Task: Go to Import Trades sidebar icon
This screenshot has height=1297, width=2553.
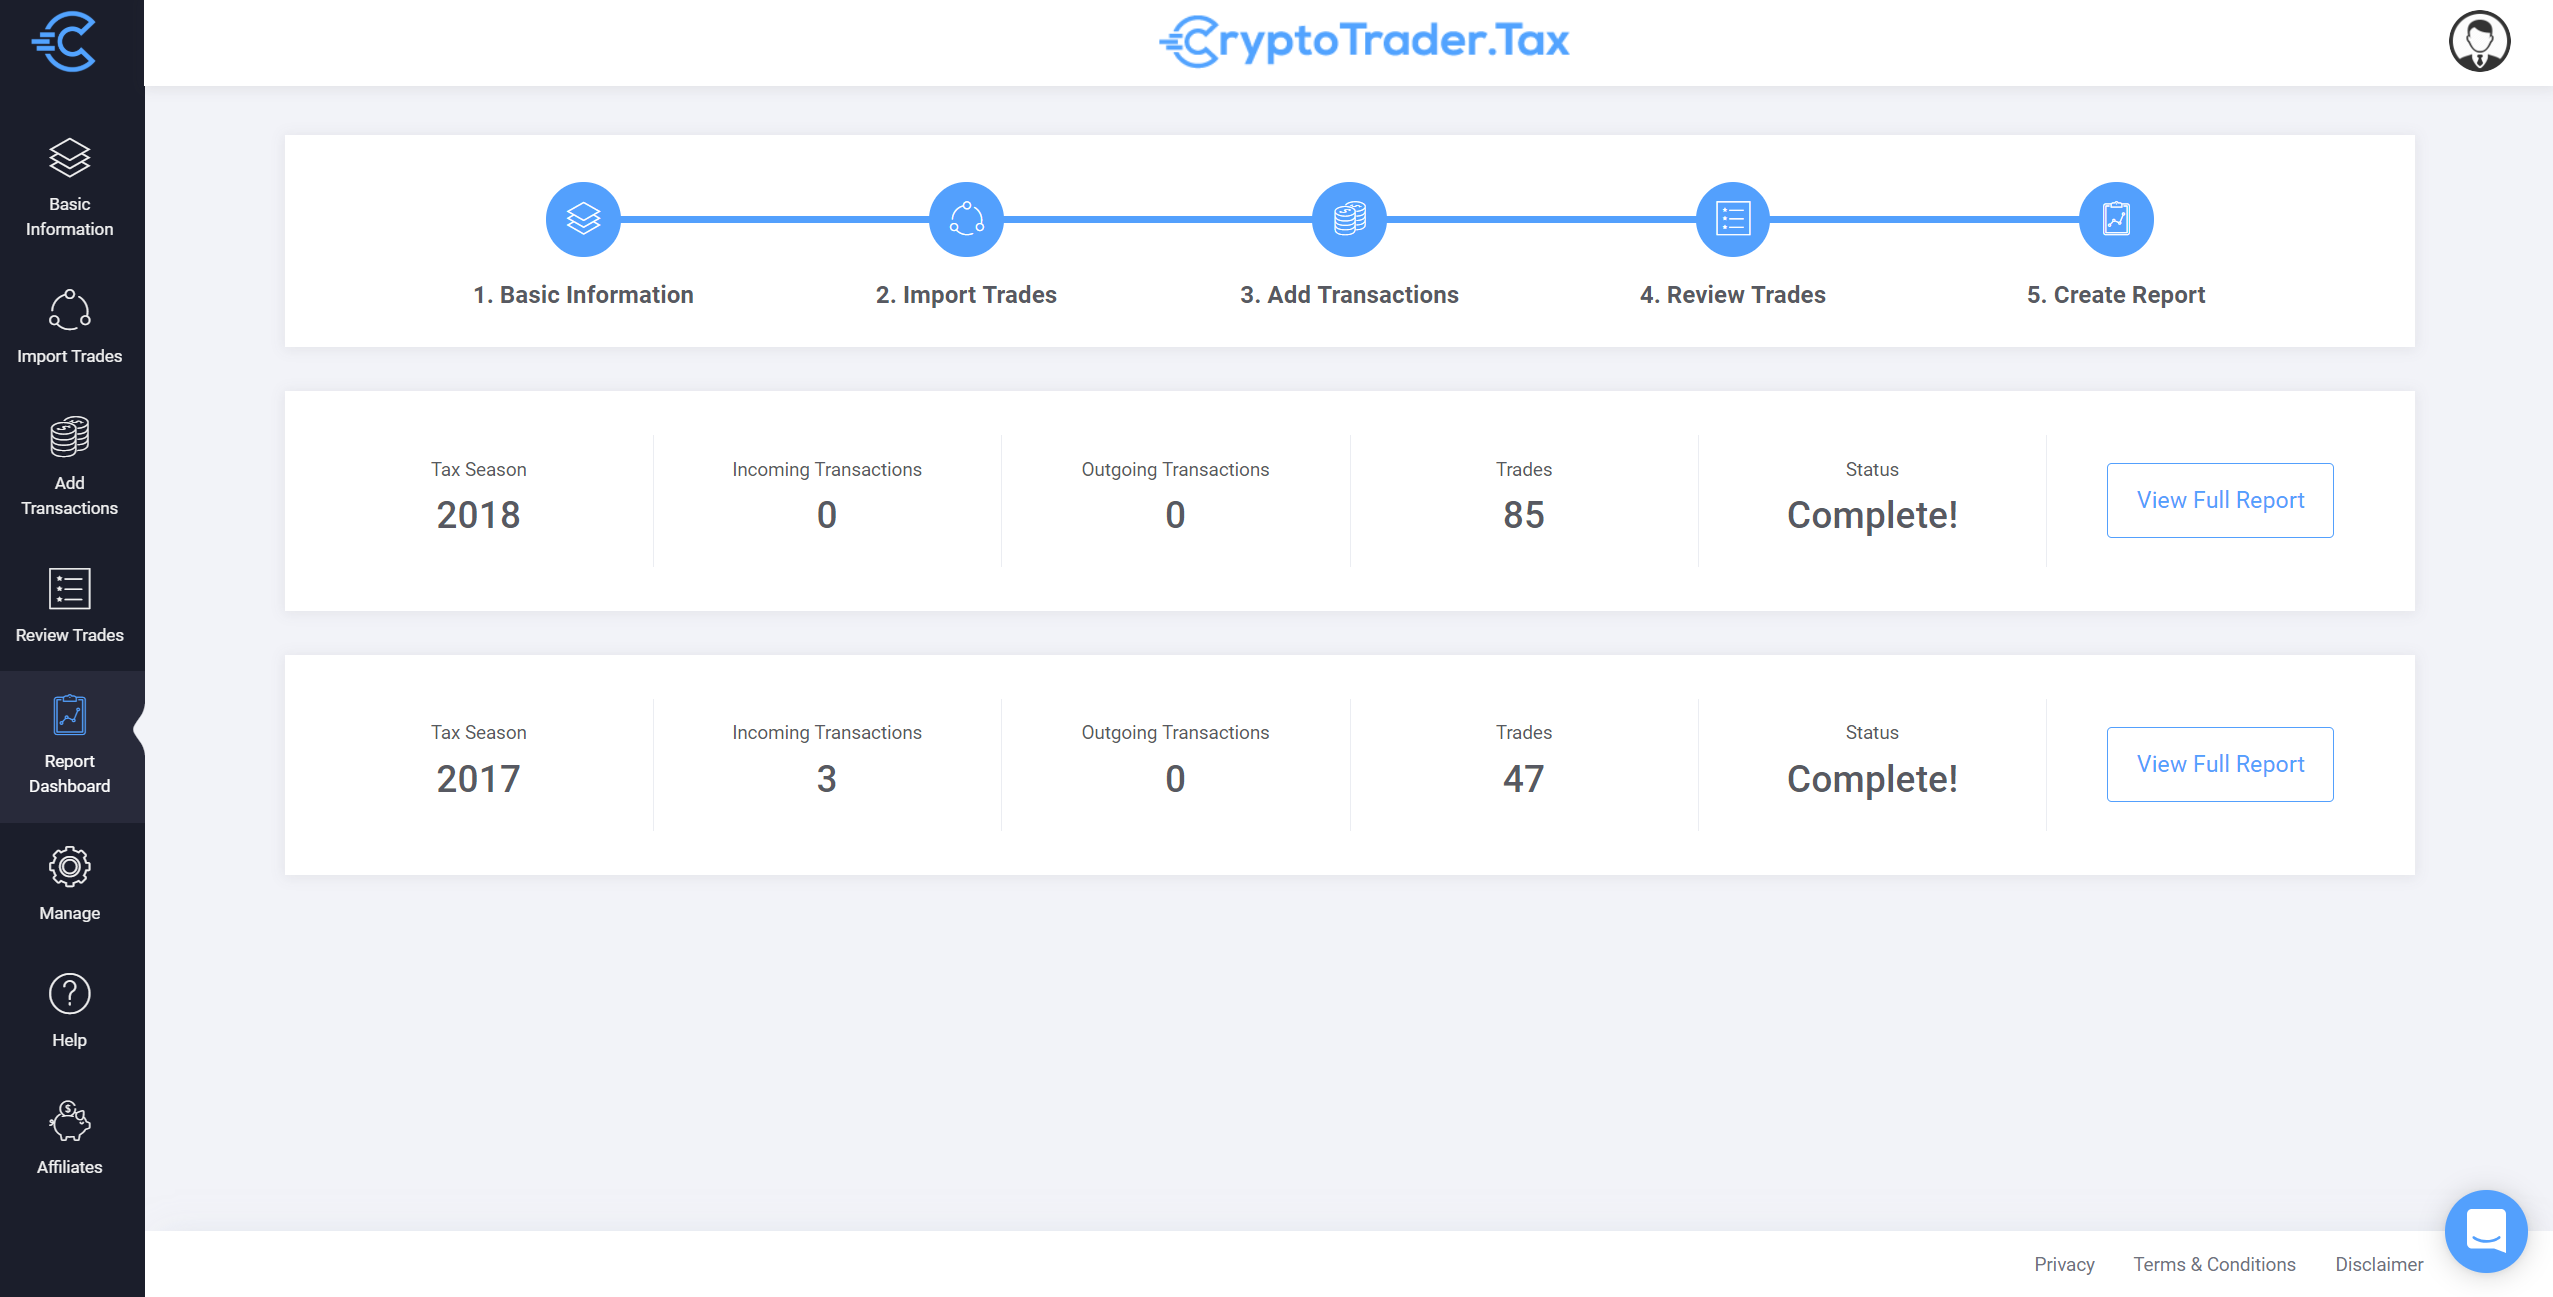Action: tap(69, 310)
